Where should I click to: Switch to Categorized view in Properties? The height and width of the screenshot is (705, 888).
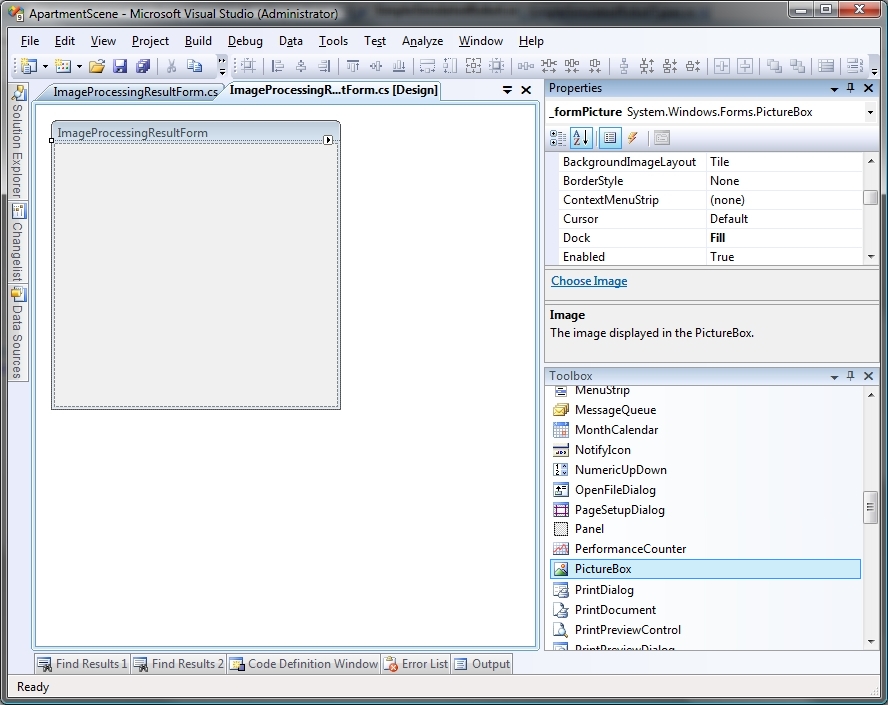[x=559, y=138]
